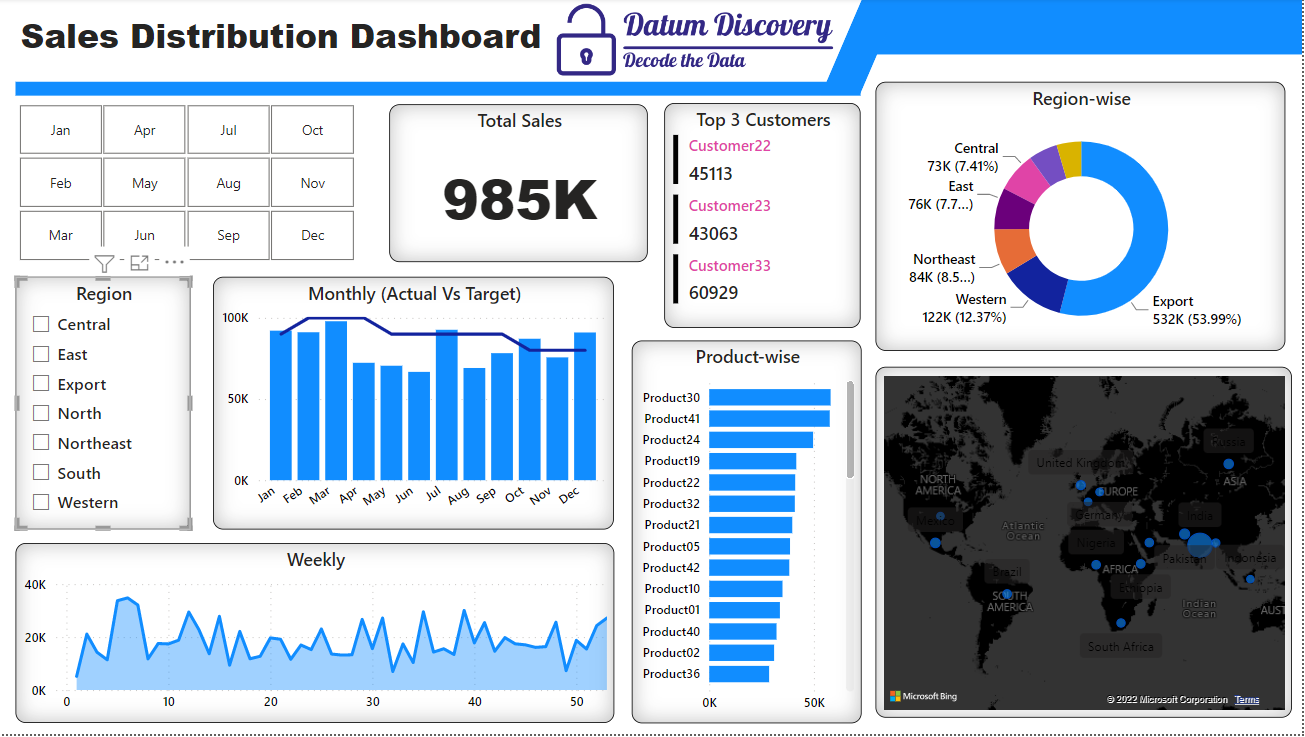The height and width of the screenshot is (737, 1305).
Task: Select the large bubble over India on map
Action: pos(1200,545)
